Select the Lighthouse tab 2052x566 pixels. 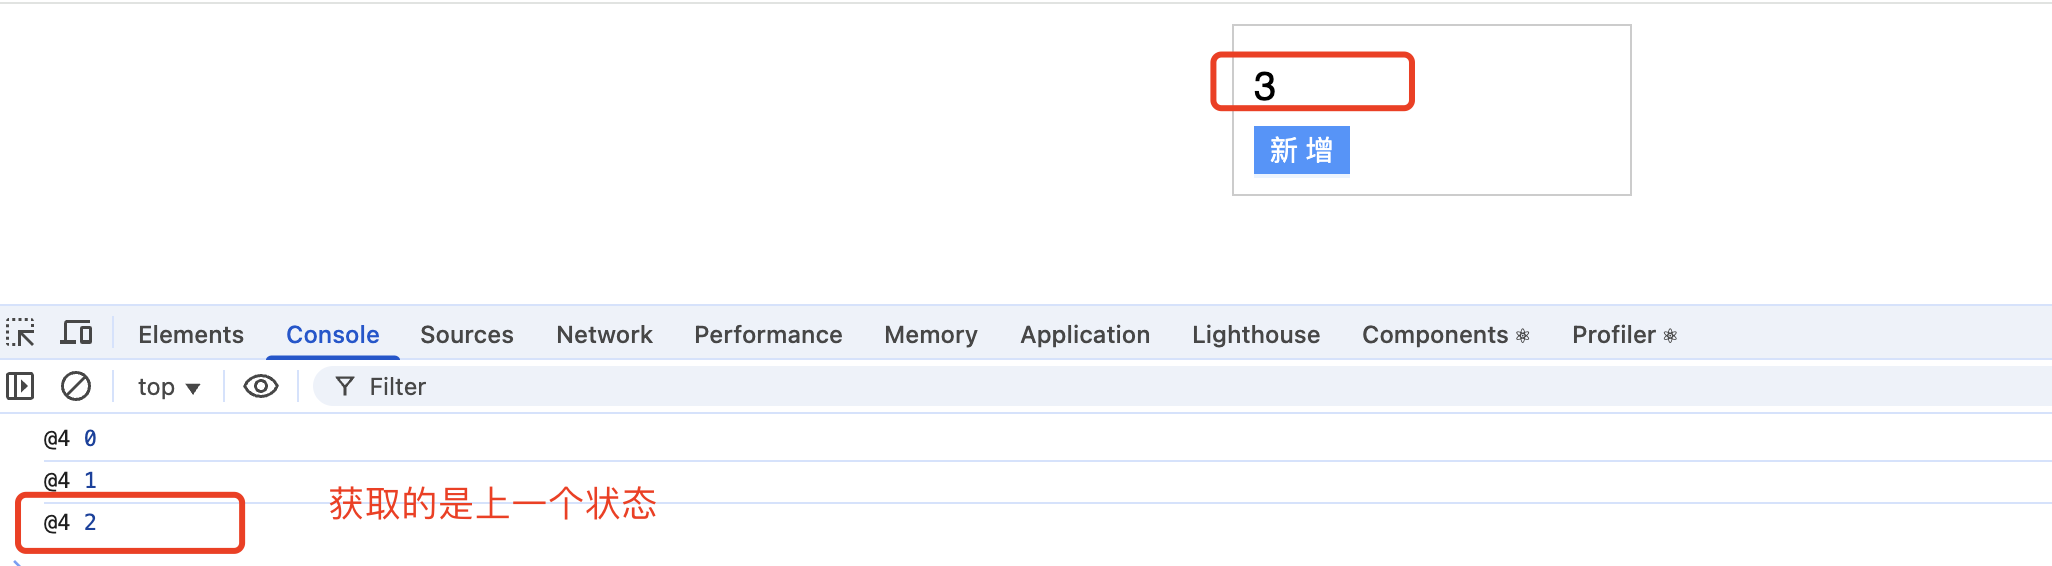tap(1256, 335)
